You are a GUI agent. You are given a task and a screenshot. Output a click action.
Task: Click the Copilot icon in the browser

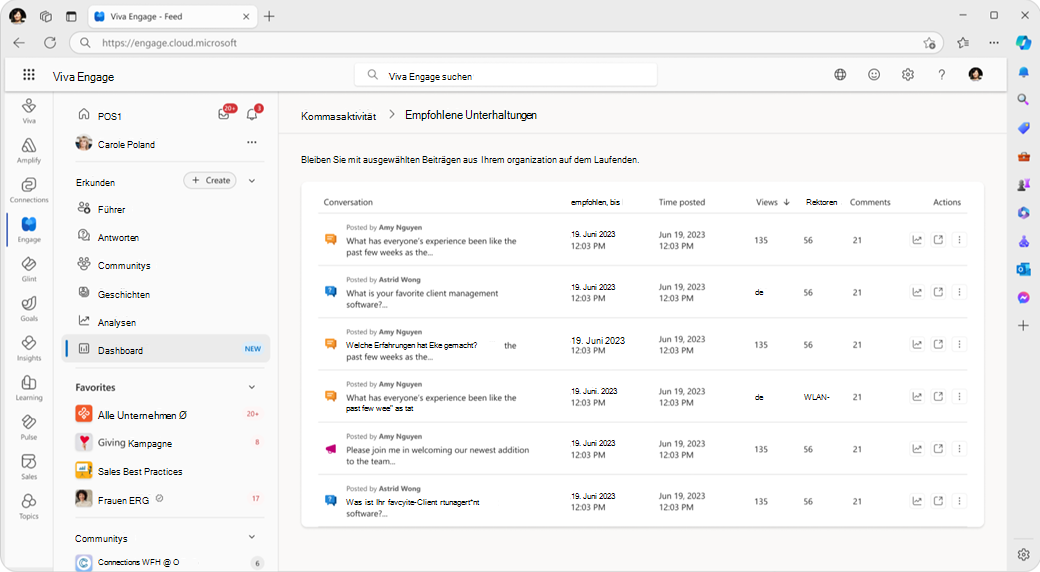point(1023,42)
